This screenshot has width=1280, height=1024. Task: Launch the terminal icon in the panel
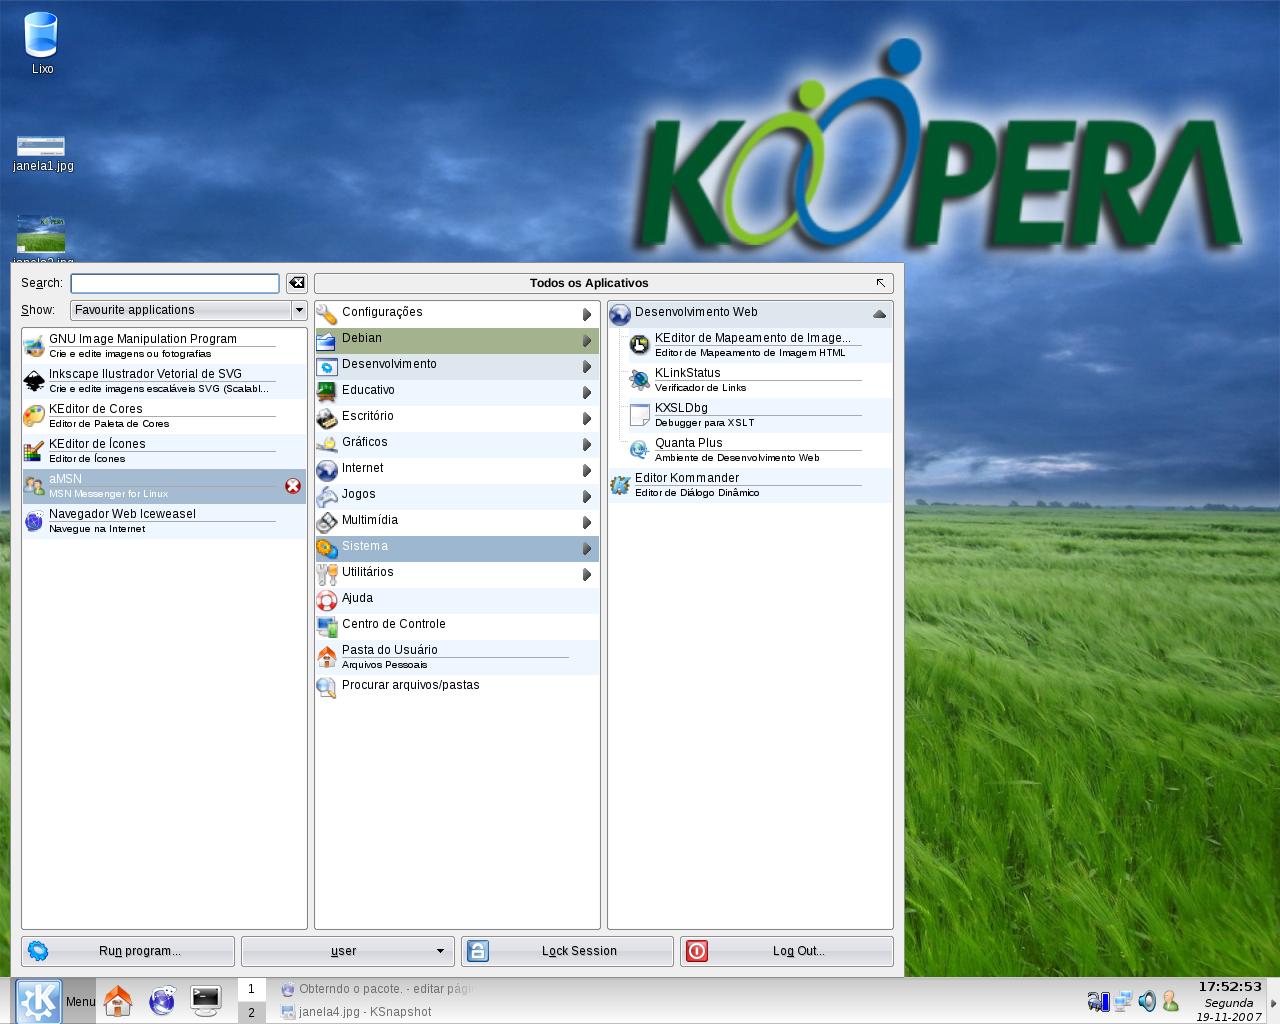[206, 1000]
